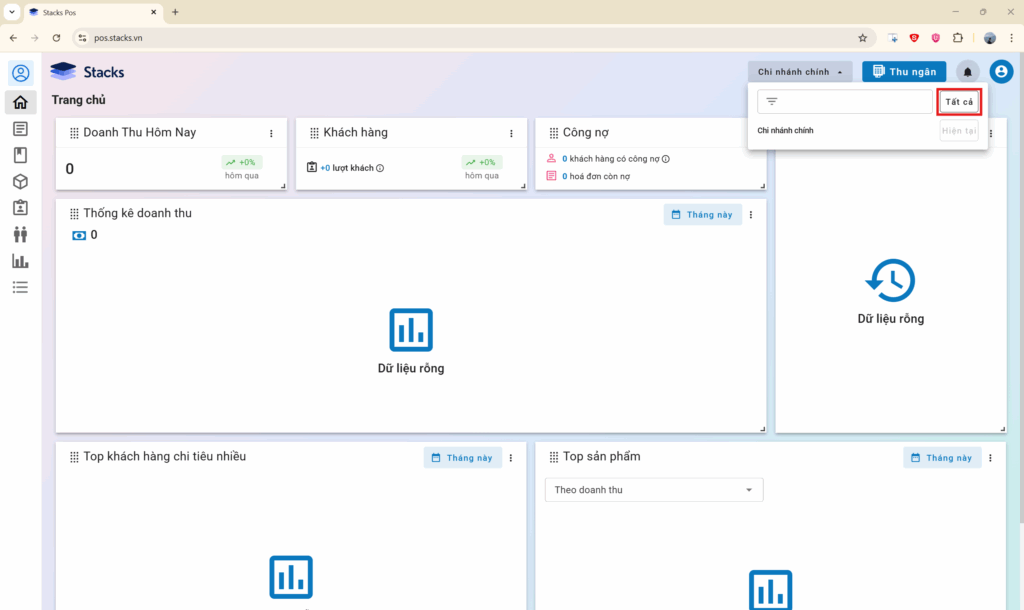Screen dimensions: 1024x610
Task: Expand the Chi nhánh chính branch dropdown
Action: pos(799,72)
